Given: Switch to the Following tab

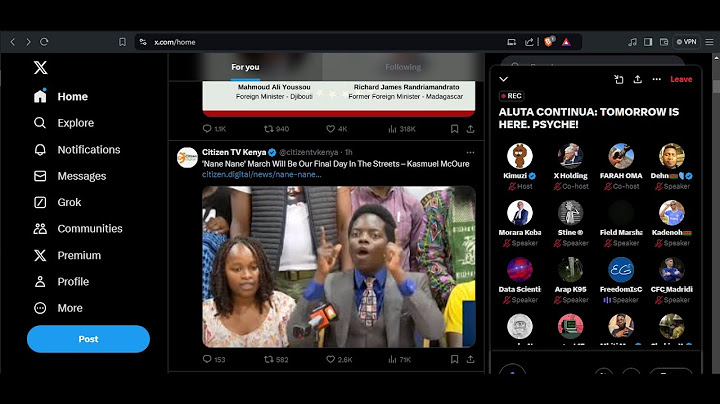Looking at the screenshot, I should [403, 67].
